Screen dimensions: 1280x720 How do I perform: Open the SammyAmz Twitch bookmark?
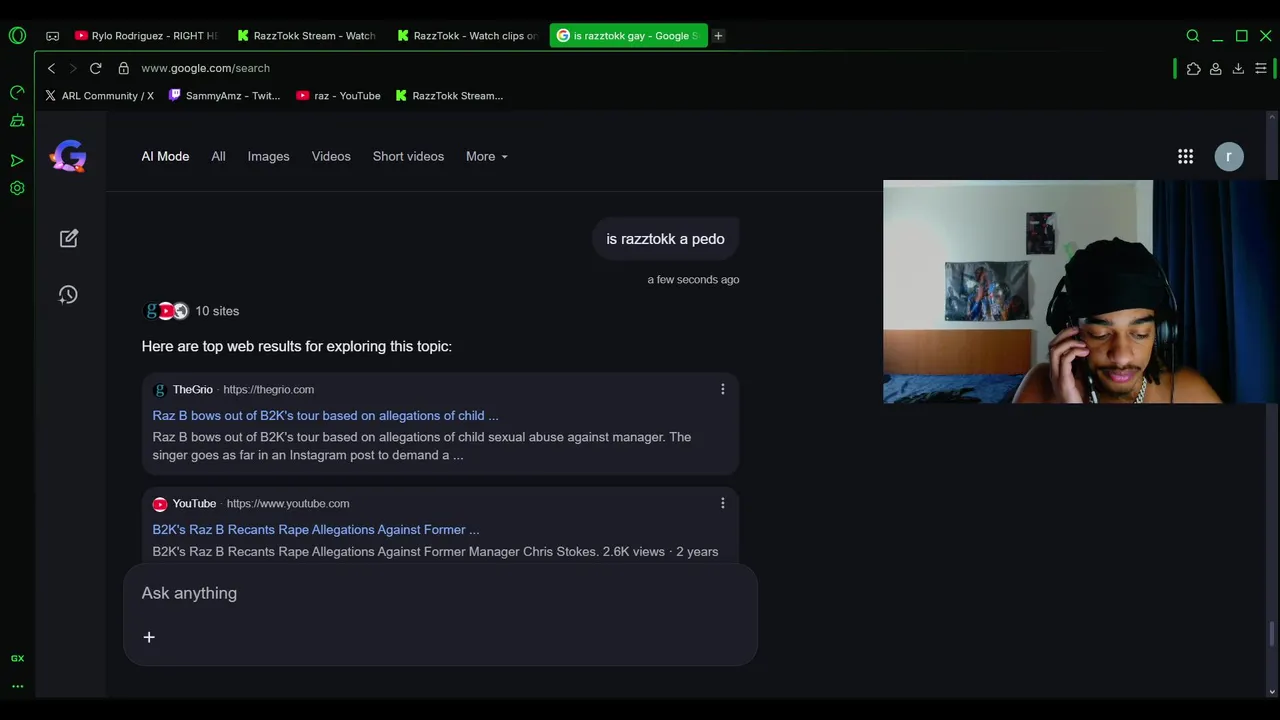pyautogui.click(x=224, y=96)
